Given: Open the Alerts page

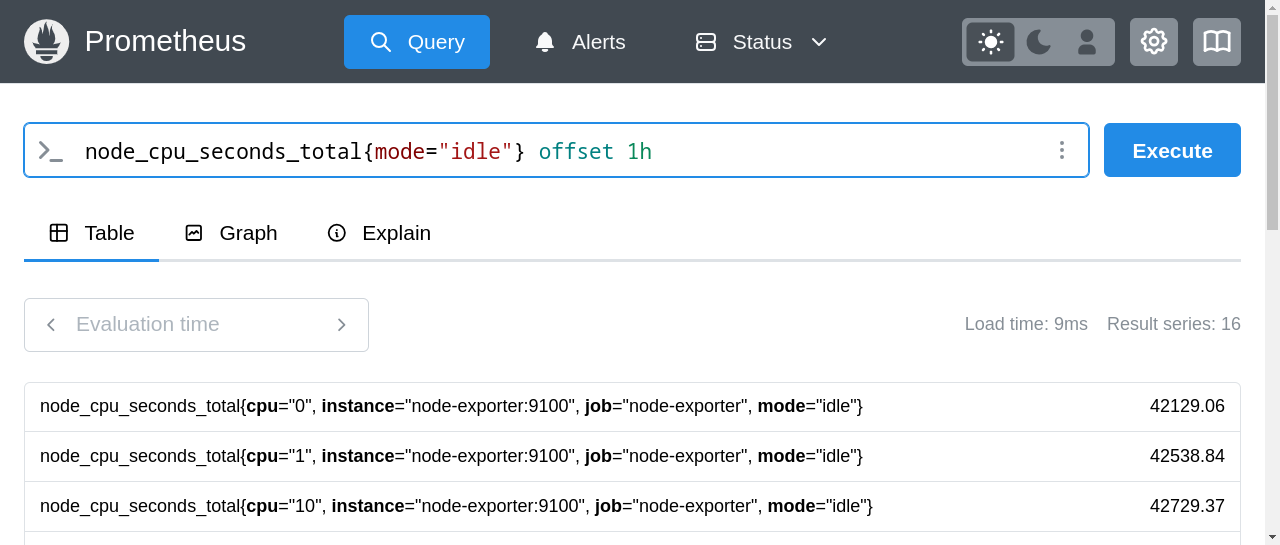Looking at the screenshot, I should 580,42.
